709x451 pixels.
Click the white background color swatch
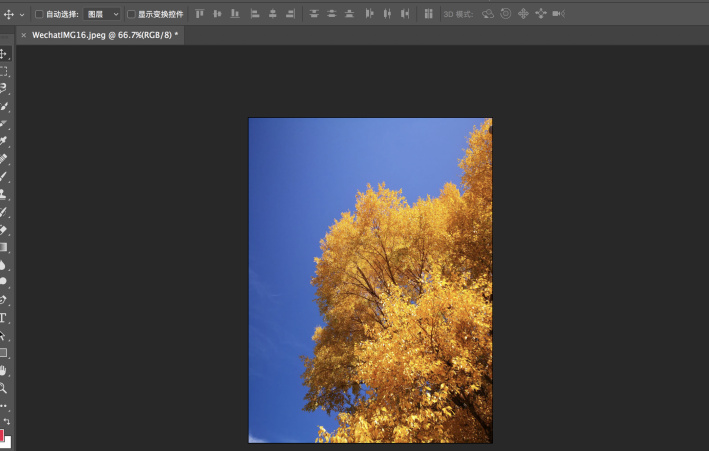pos(7,442)
